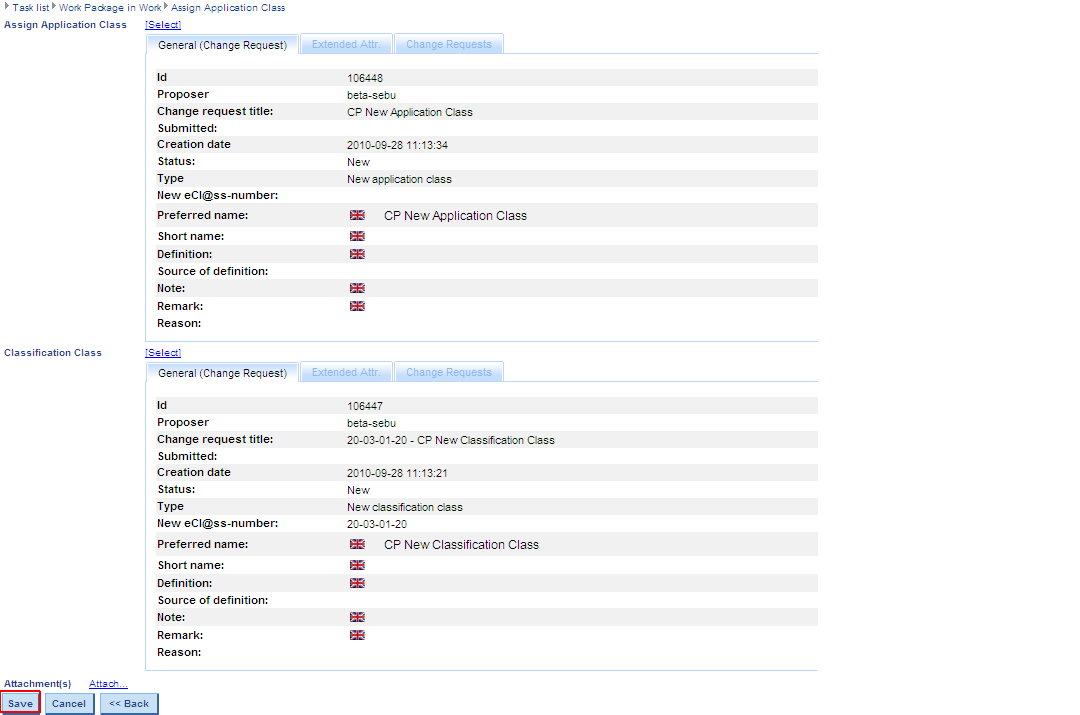Click the Select link for Classification Class
Screen dimensions: 1080x715
pyautogui.click(x=163, y=352)
